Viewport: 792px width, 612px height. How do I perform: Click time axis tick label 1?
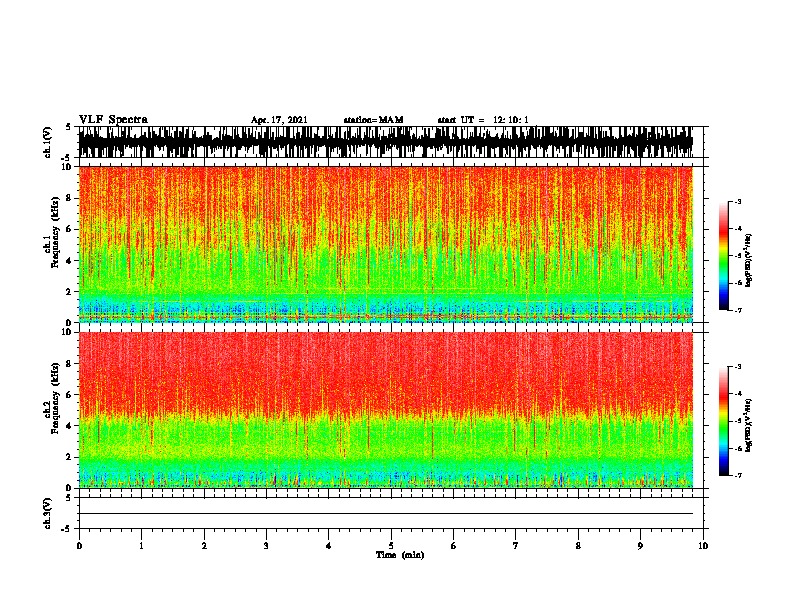click(x=141, y=546)
